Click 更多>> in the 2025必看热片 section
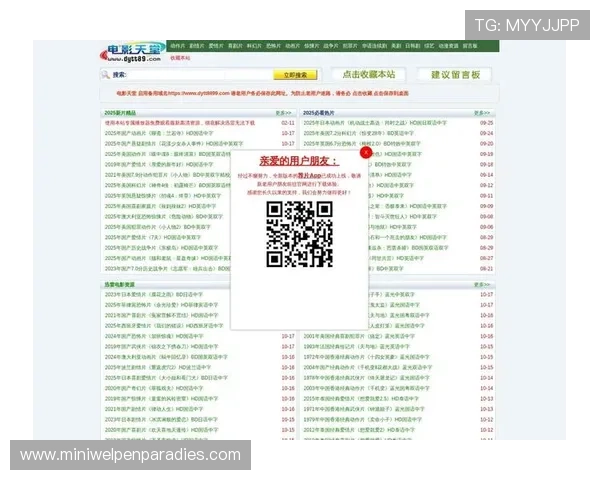The width and height of the screenshot is (600, 480). click(482, 113)
